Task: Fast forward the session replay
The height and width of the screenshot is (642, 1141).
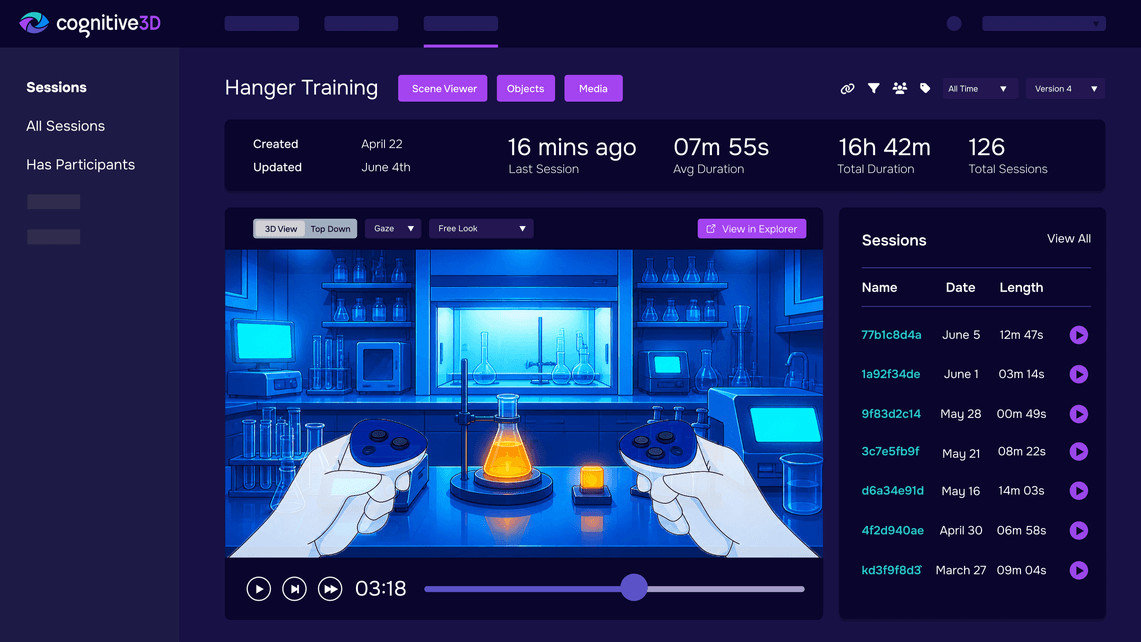Action: [330, 588]
